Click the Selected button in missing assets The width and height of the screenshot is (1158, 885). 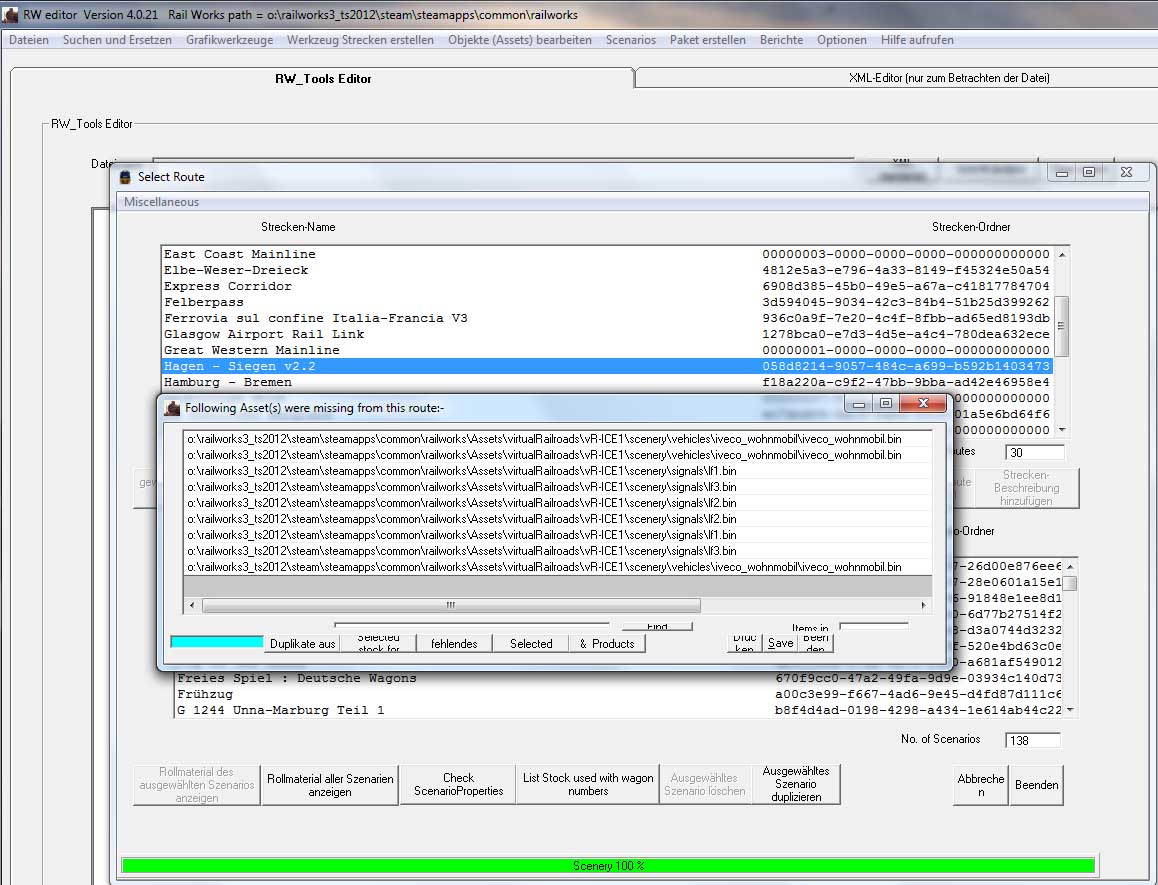click(x=531, y=643)
